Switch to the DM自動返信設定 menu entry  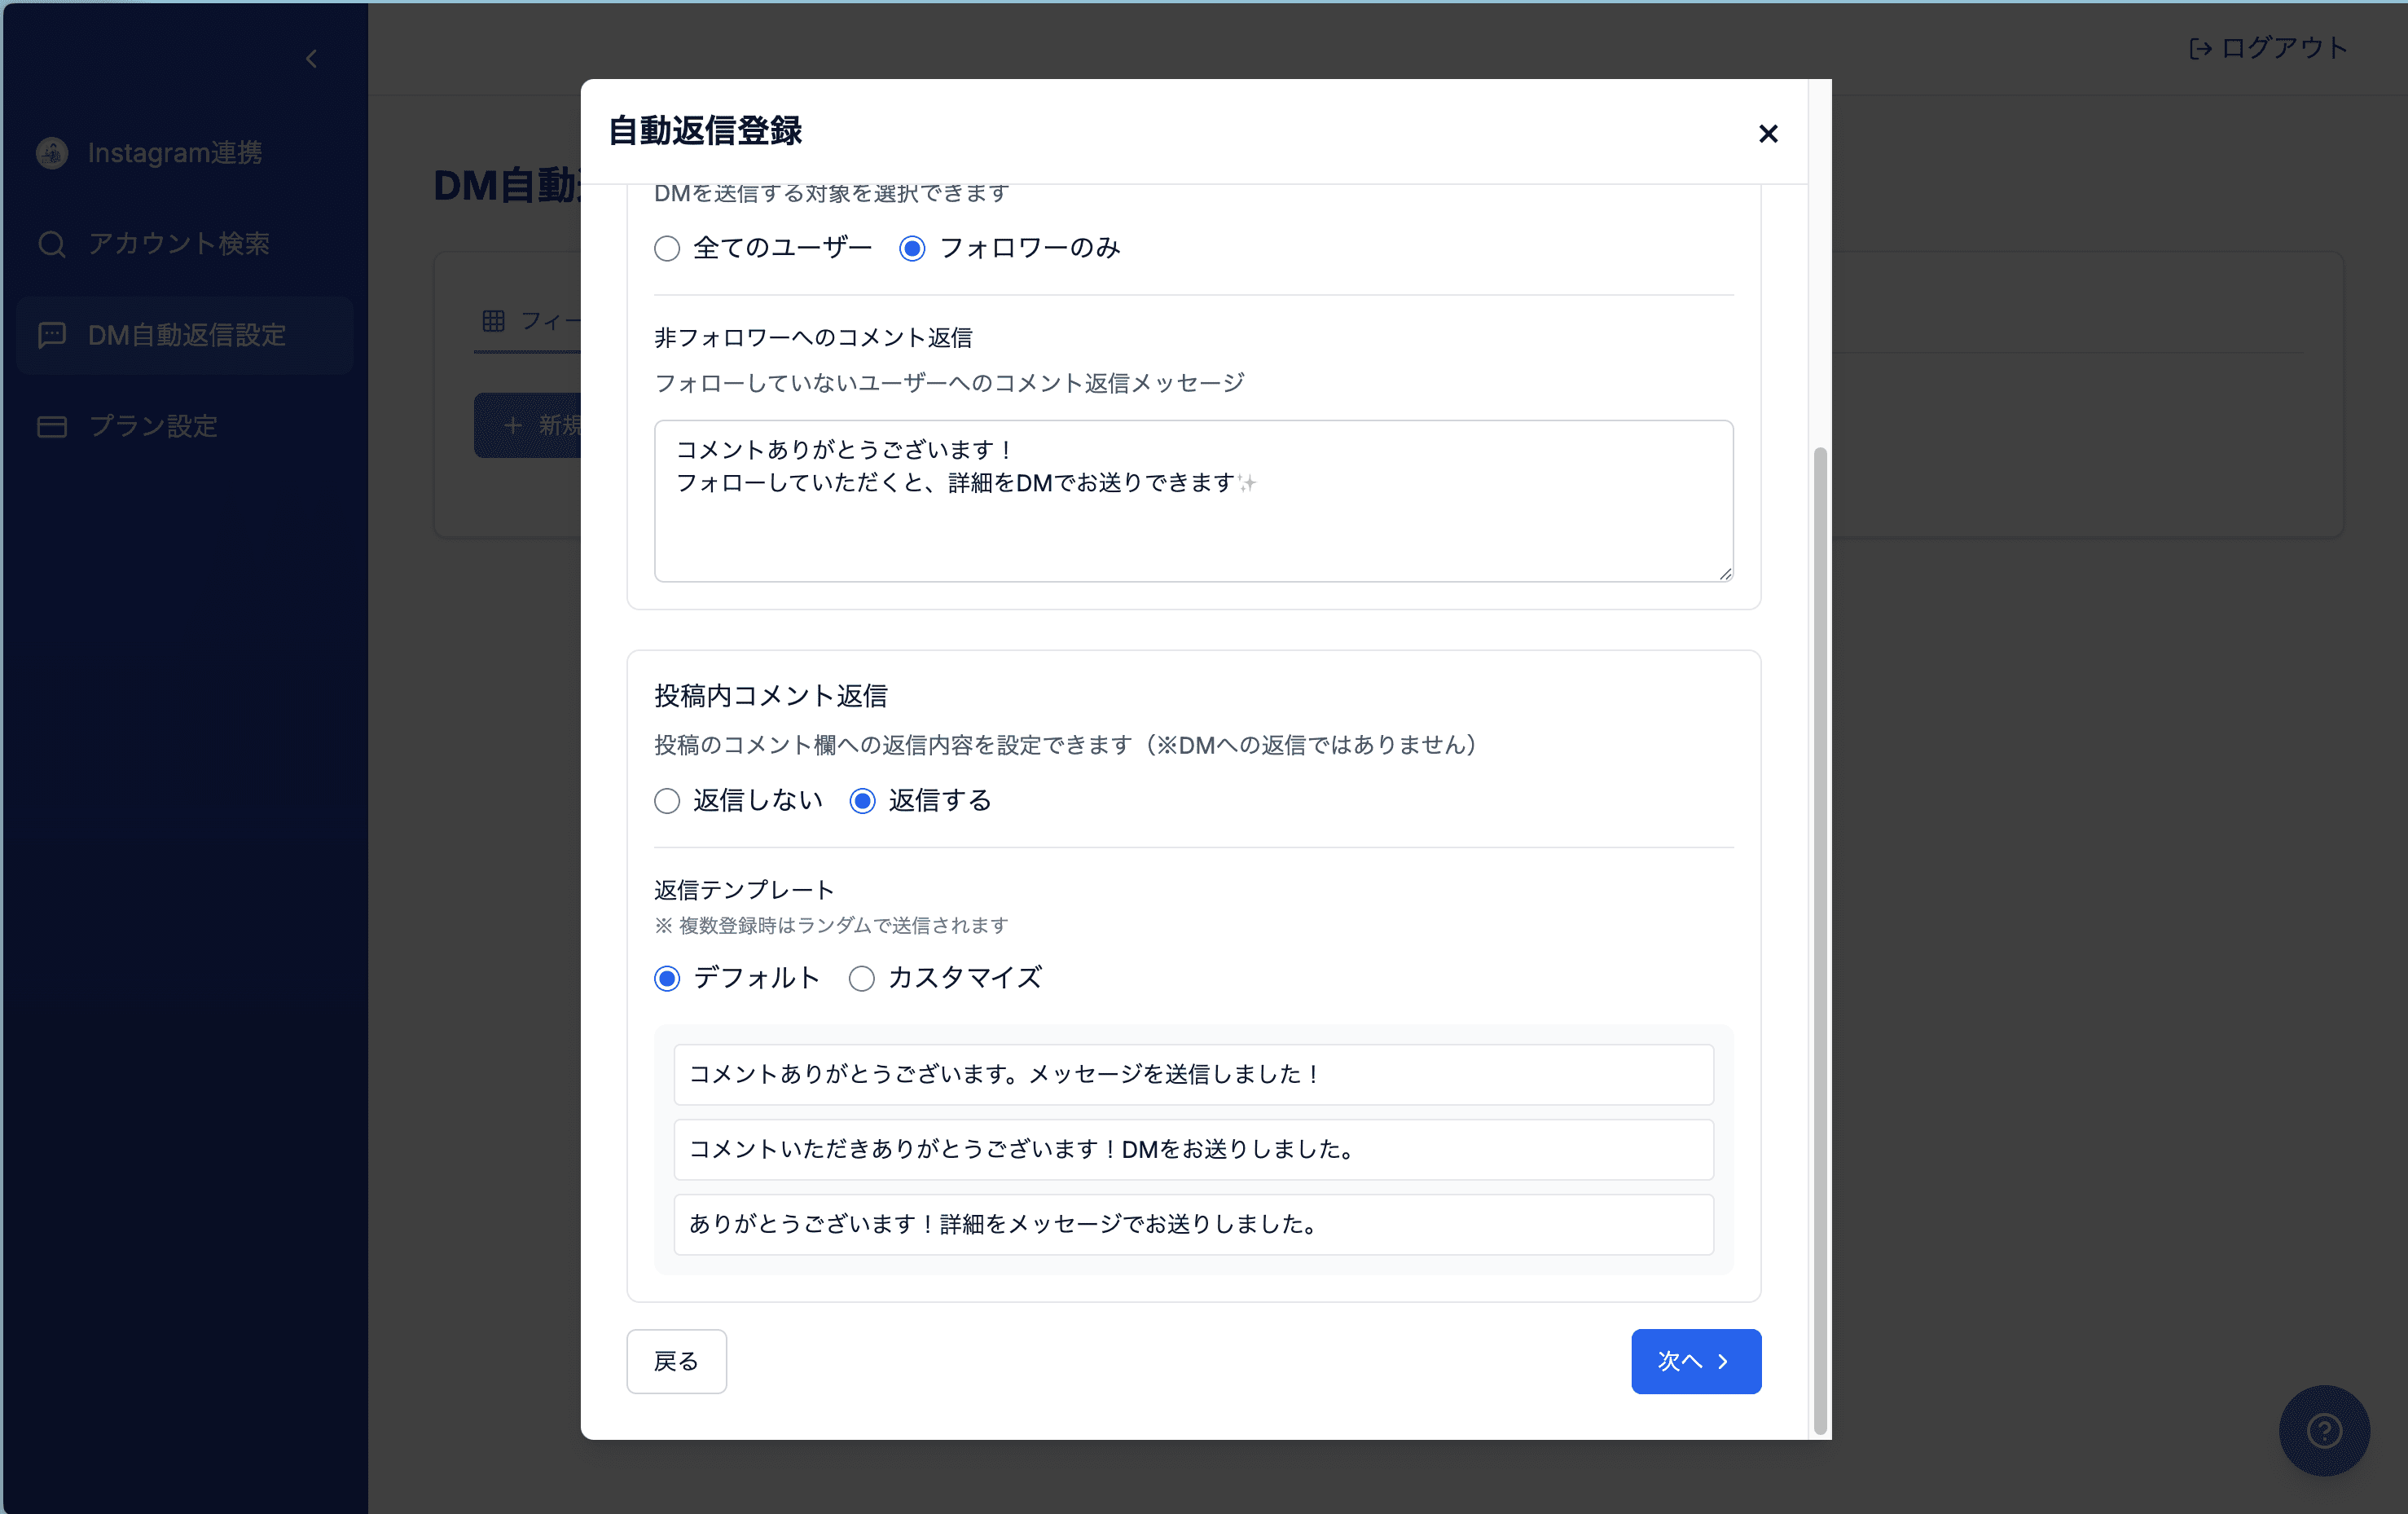(185, 335)
